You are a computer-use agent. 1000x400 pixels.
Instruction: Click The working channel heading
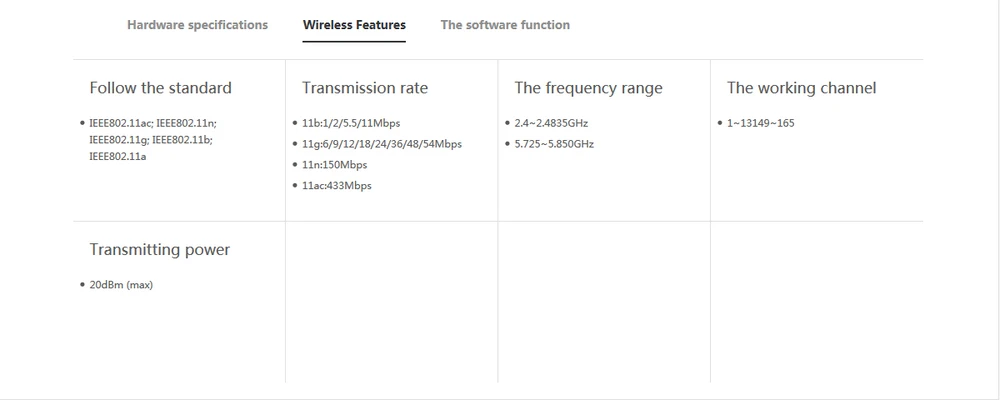pyautogui.click(x=802, y=88)
